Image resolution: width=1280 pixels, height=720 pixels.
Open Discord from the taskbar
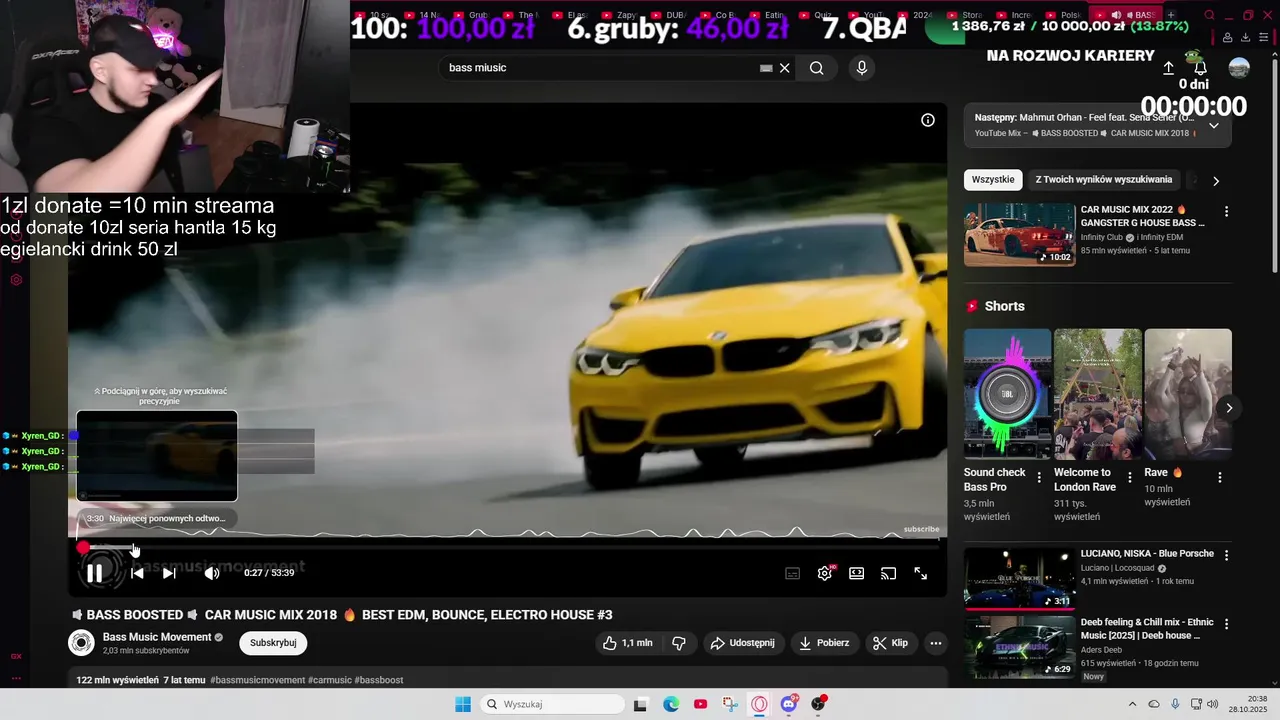pos(789,704)
